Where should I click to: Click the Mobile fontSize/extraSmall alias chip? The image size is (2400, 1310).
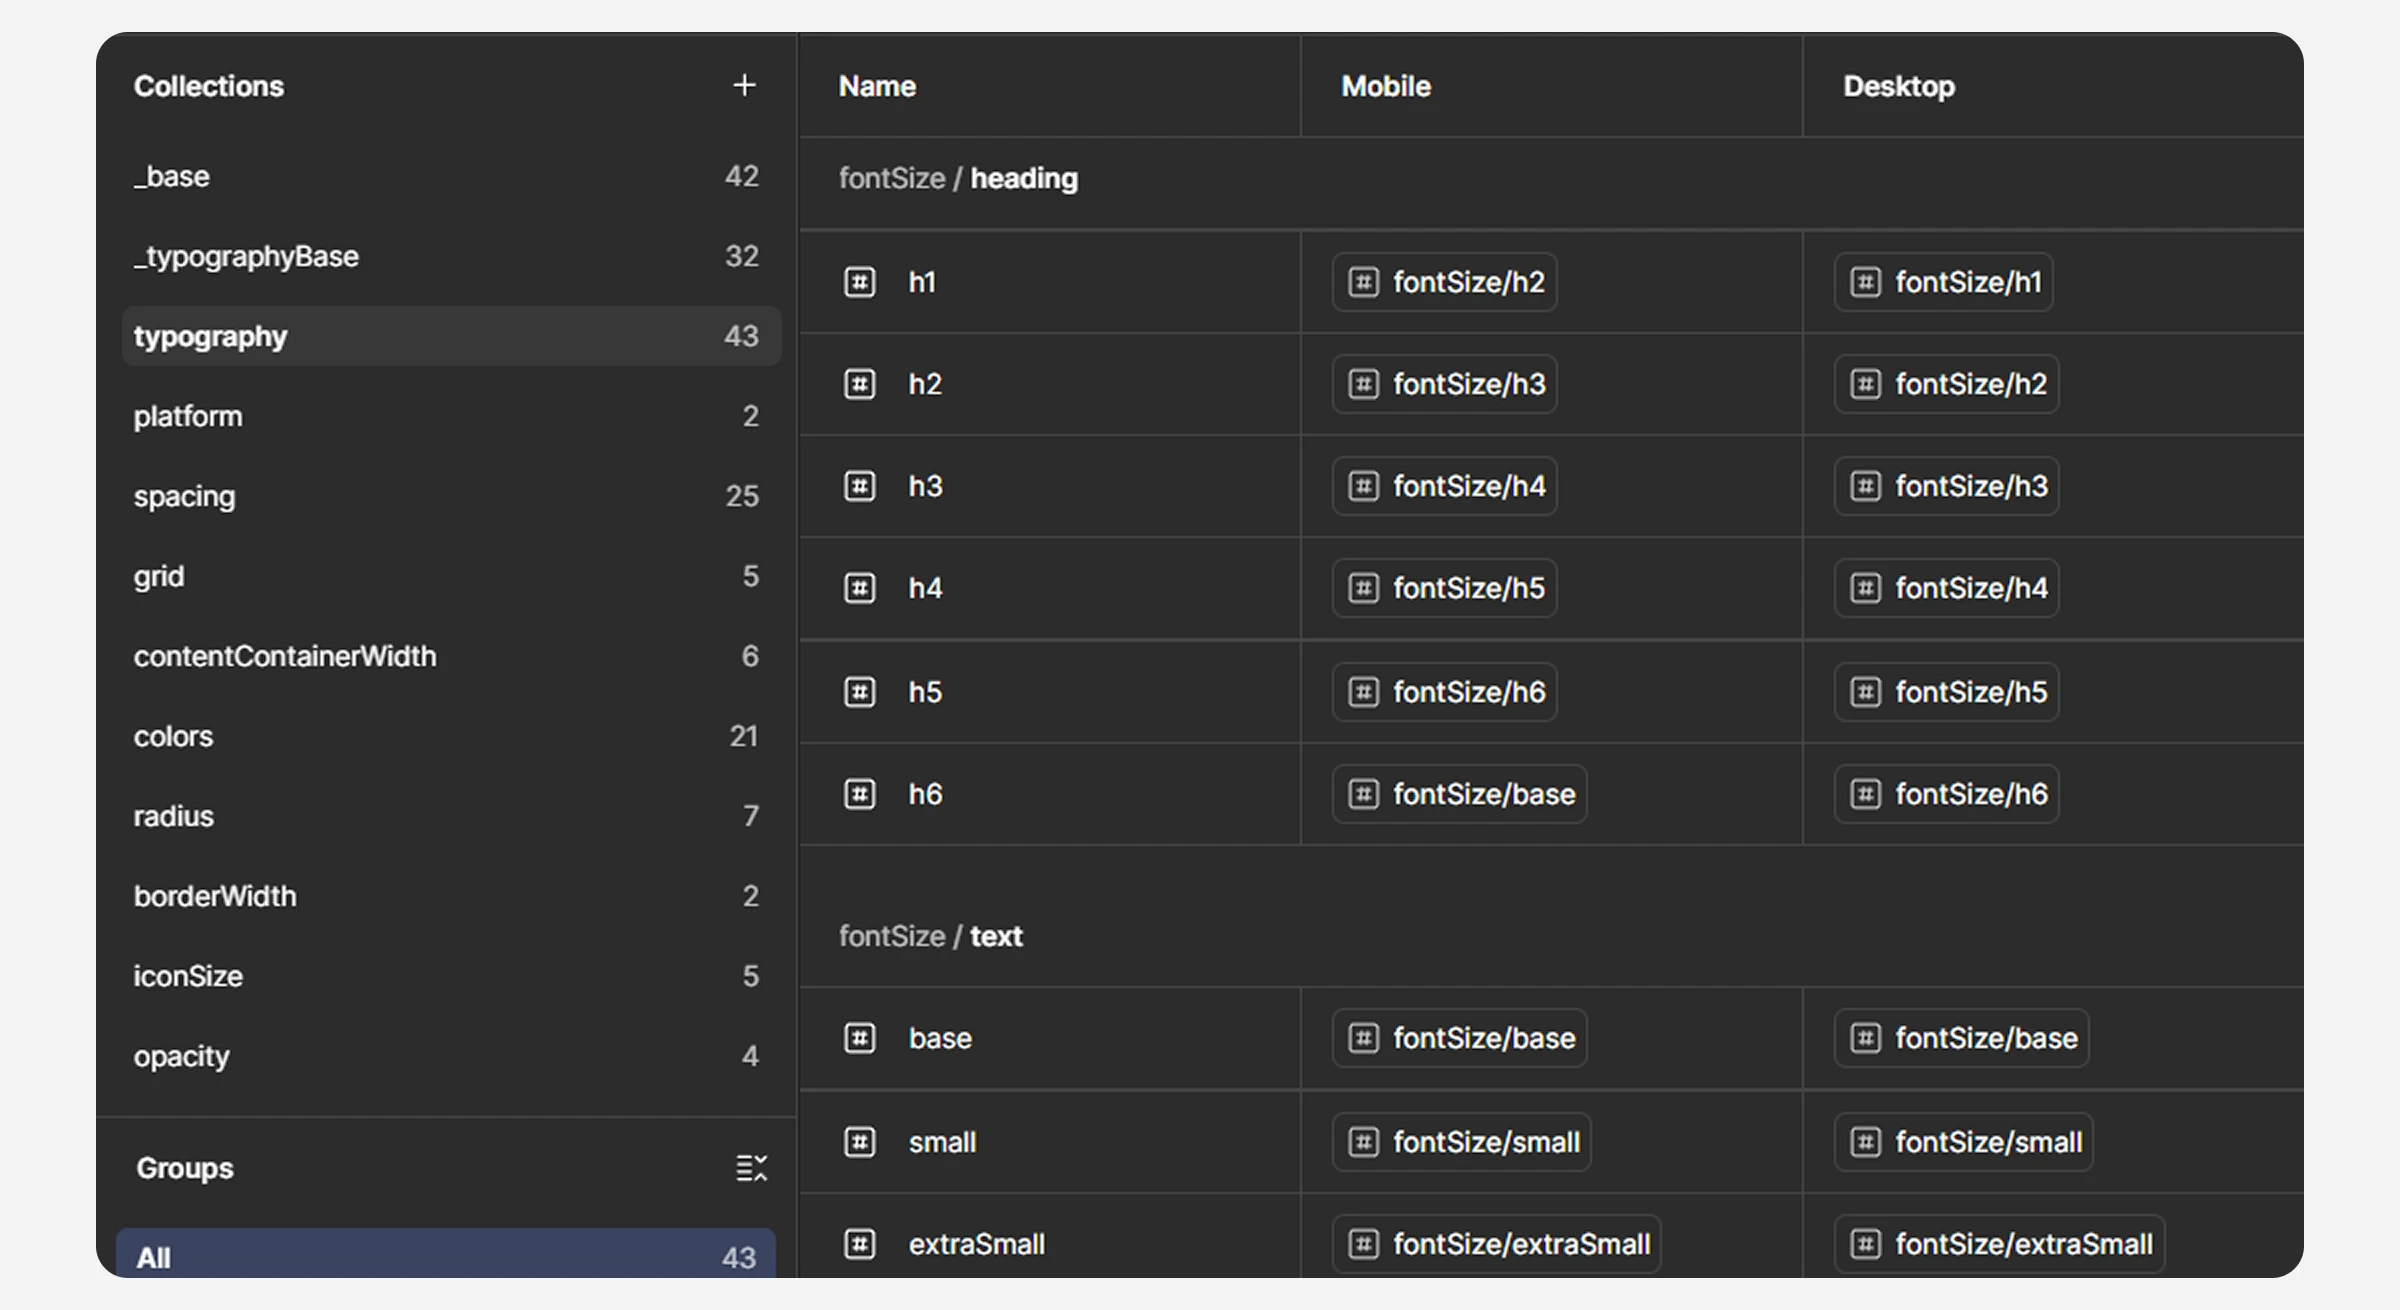(1497, 1244)
